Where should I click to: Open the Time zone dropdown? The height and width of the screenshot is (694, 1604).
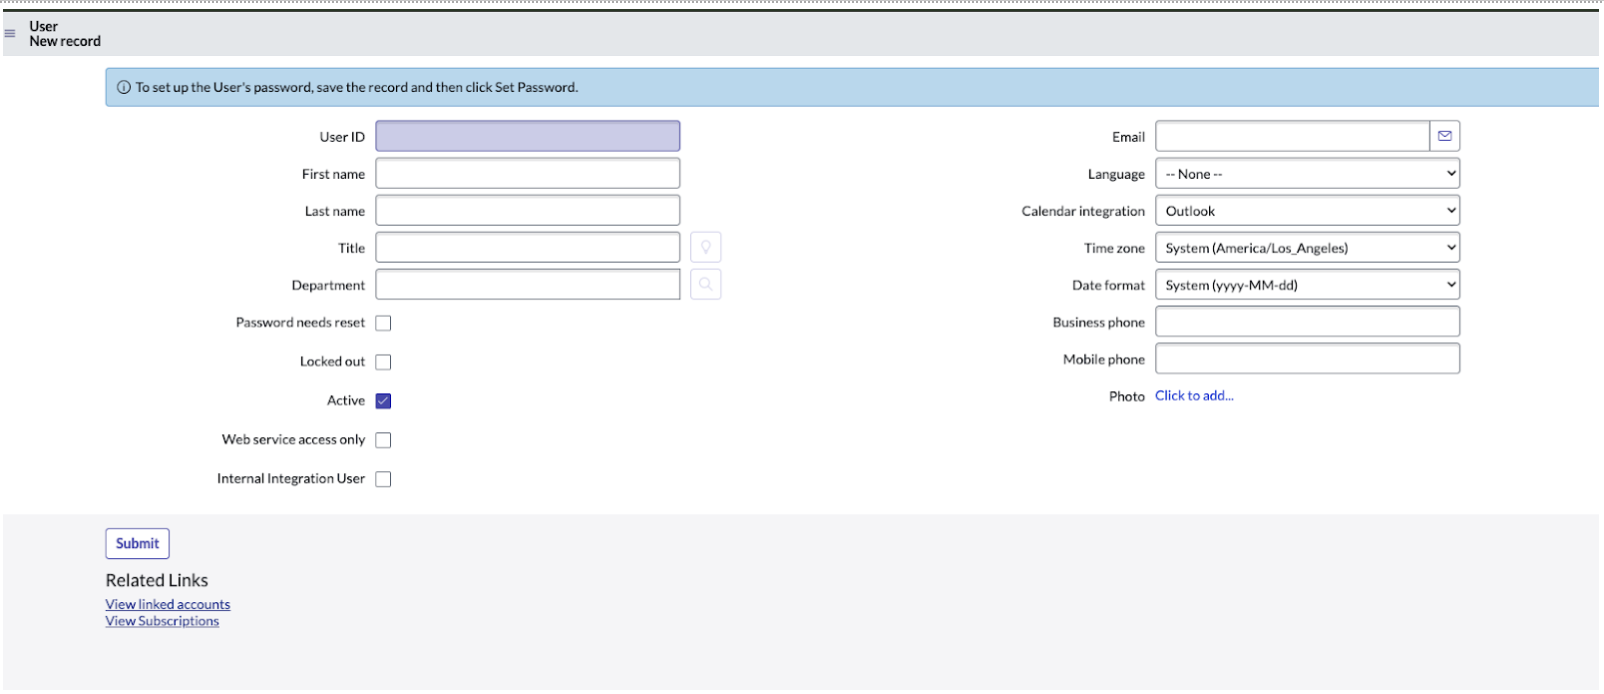(1306, 248)
